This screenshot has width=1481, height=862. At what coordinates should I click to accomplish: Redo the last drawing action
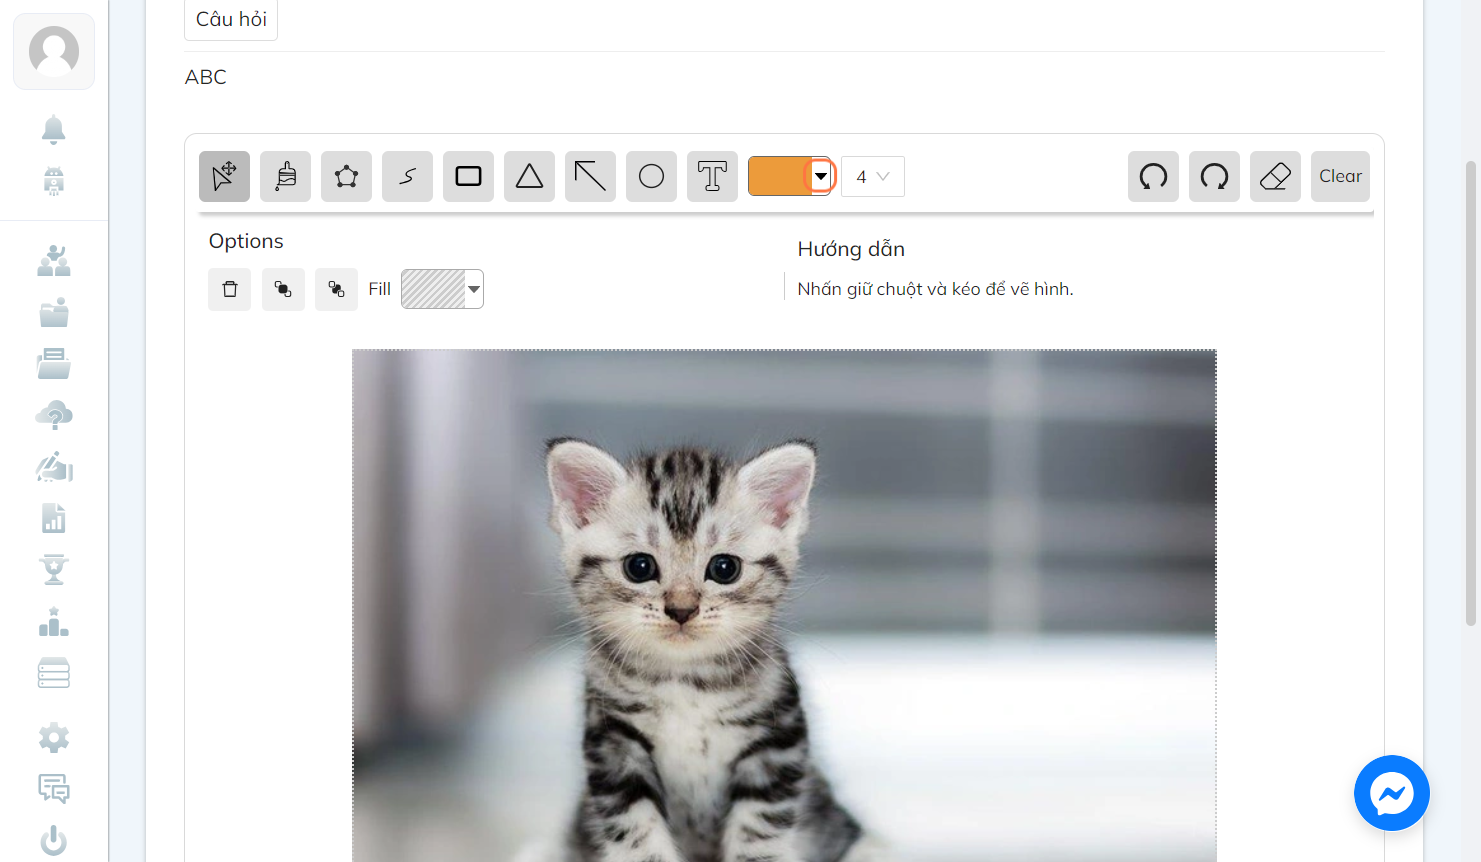coord(1214,177)
